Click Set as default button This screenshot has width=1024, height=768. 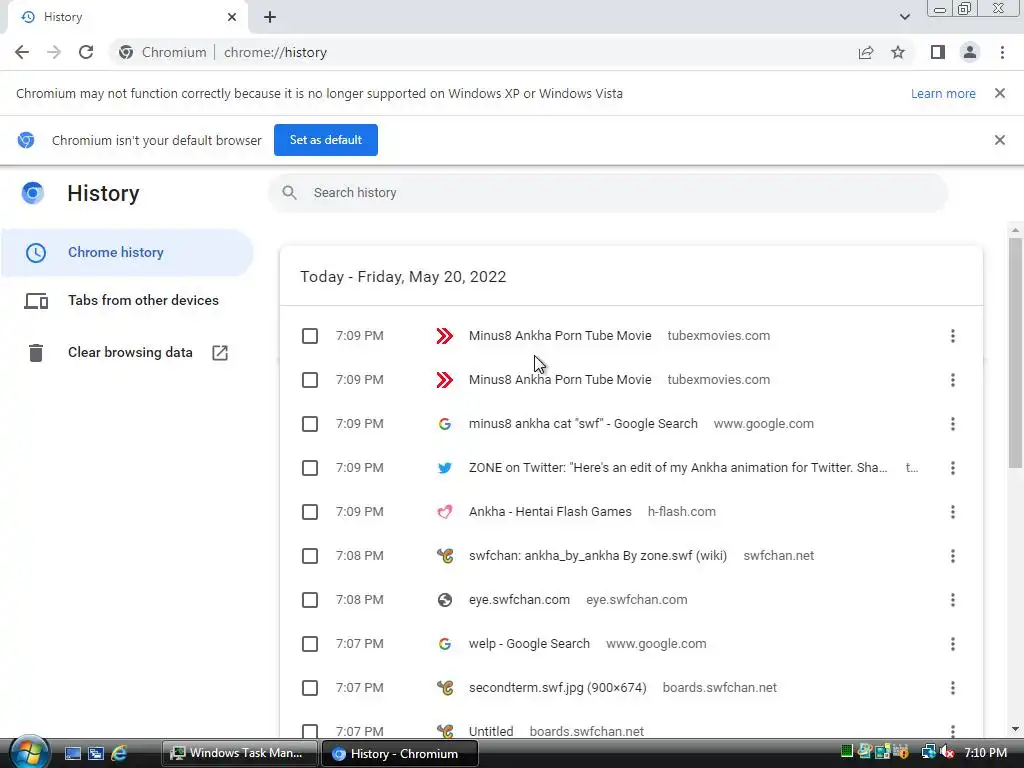[326, 140]
